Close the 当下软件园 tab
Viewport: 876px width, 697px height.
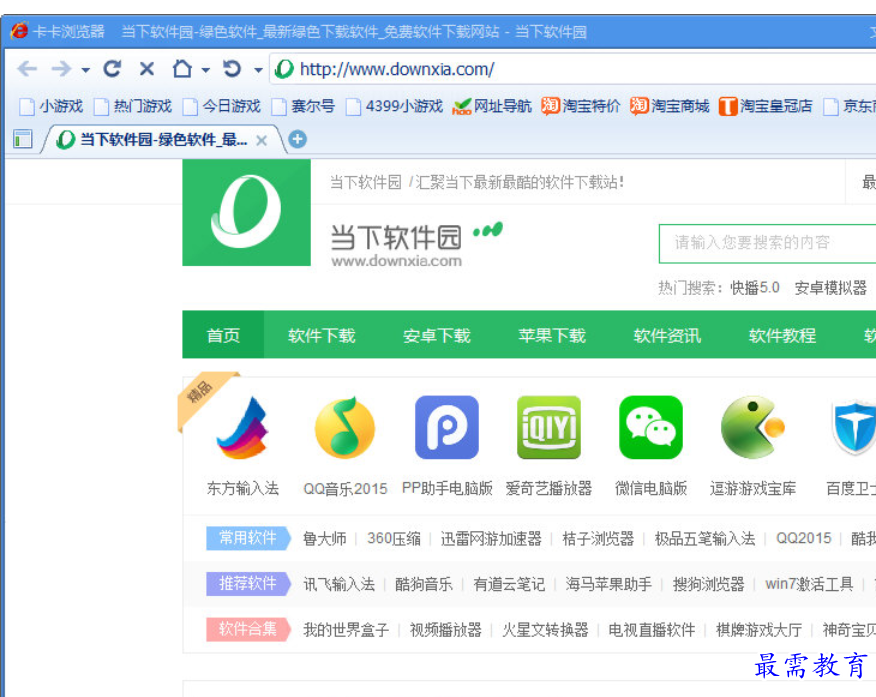(261, 140)
